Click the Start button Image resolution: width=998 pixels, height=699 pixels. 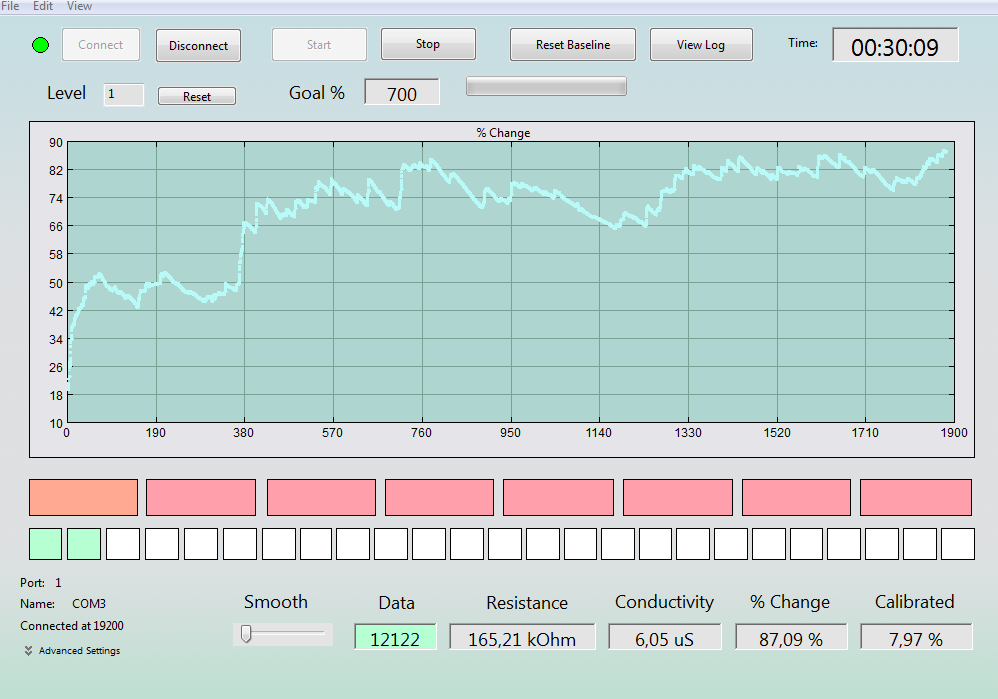click(x=319, y=45)
